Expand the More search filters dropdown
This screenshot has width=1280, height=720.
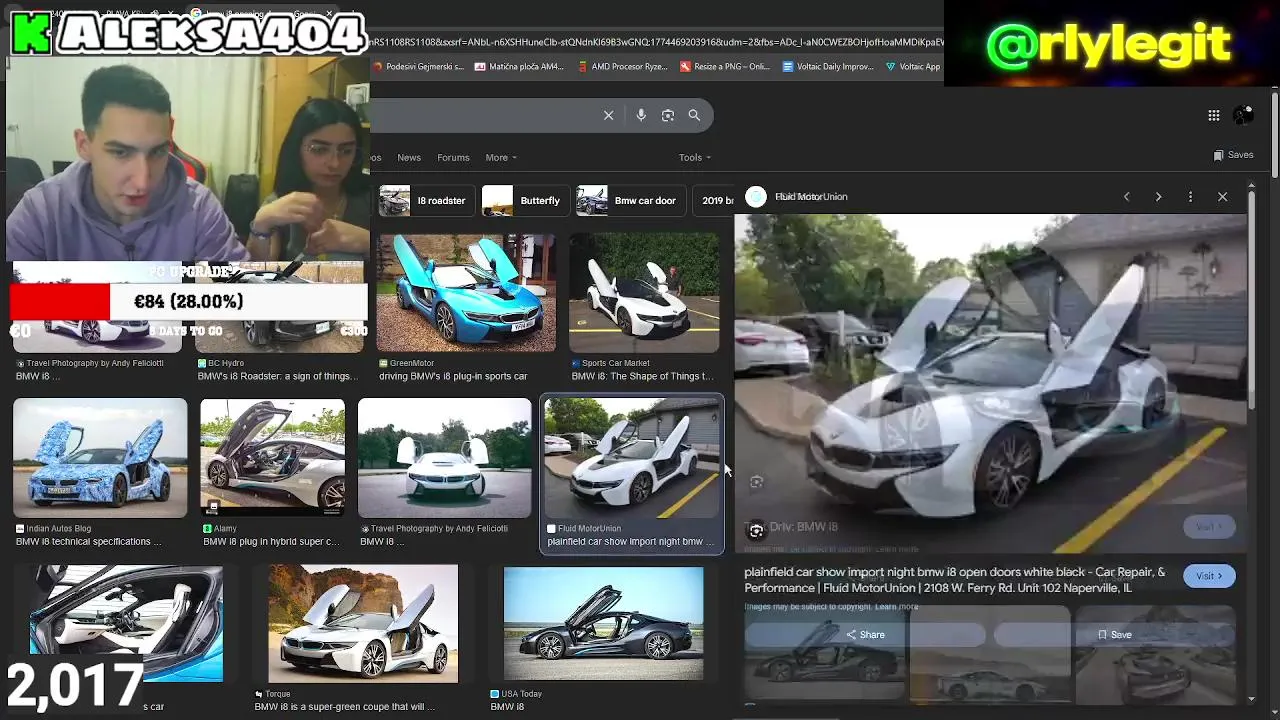[501, 157]
